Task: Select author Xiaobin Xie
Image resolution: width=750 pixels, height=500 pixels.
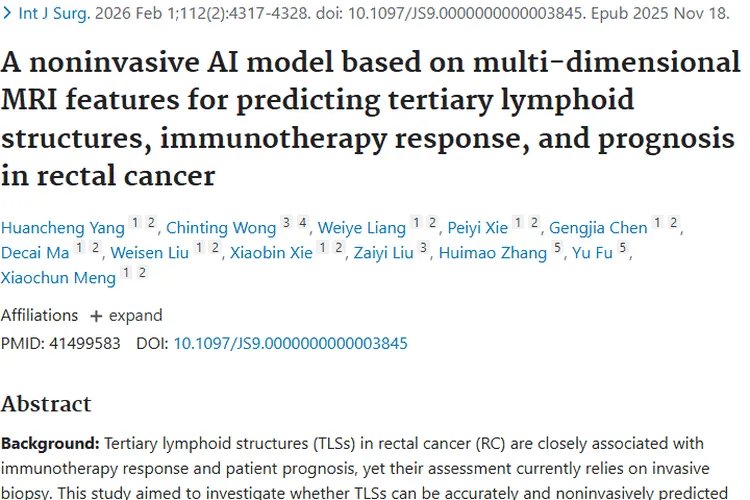Action: [272, 252]
